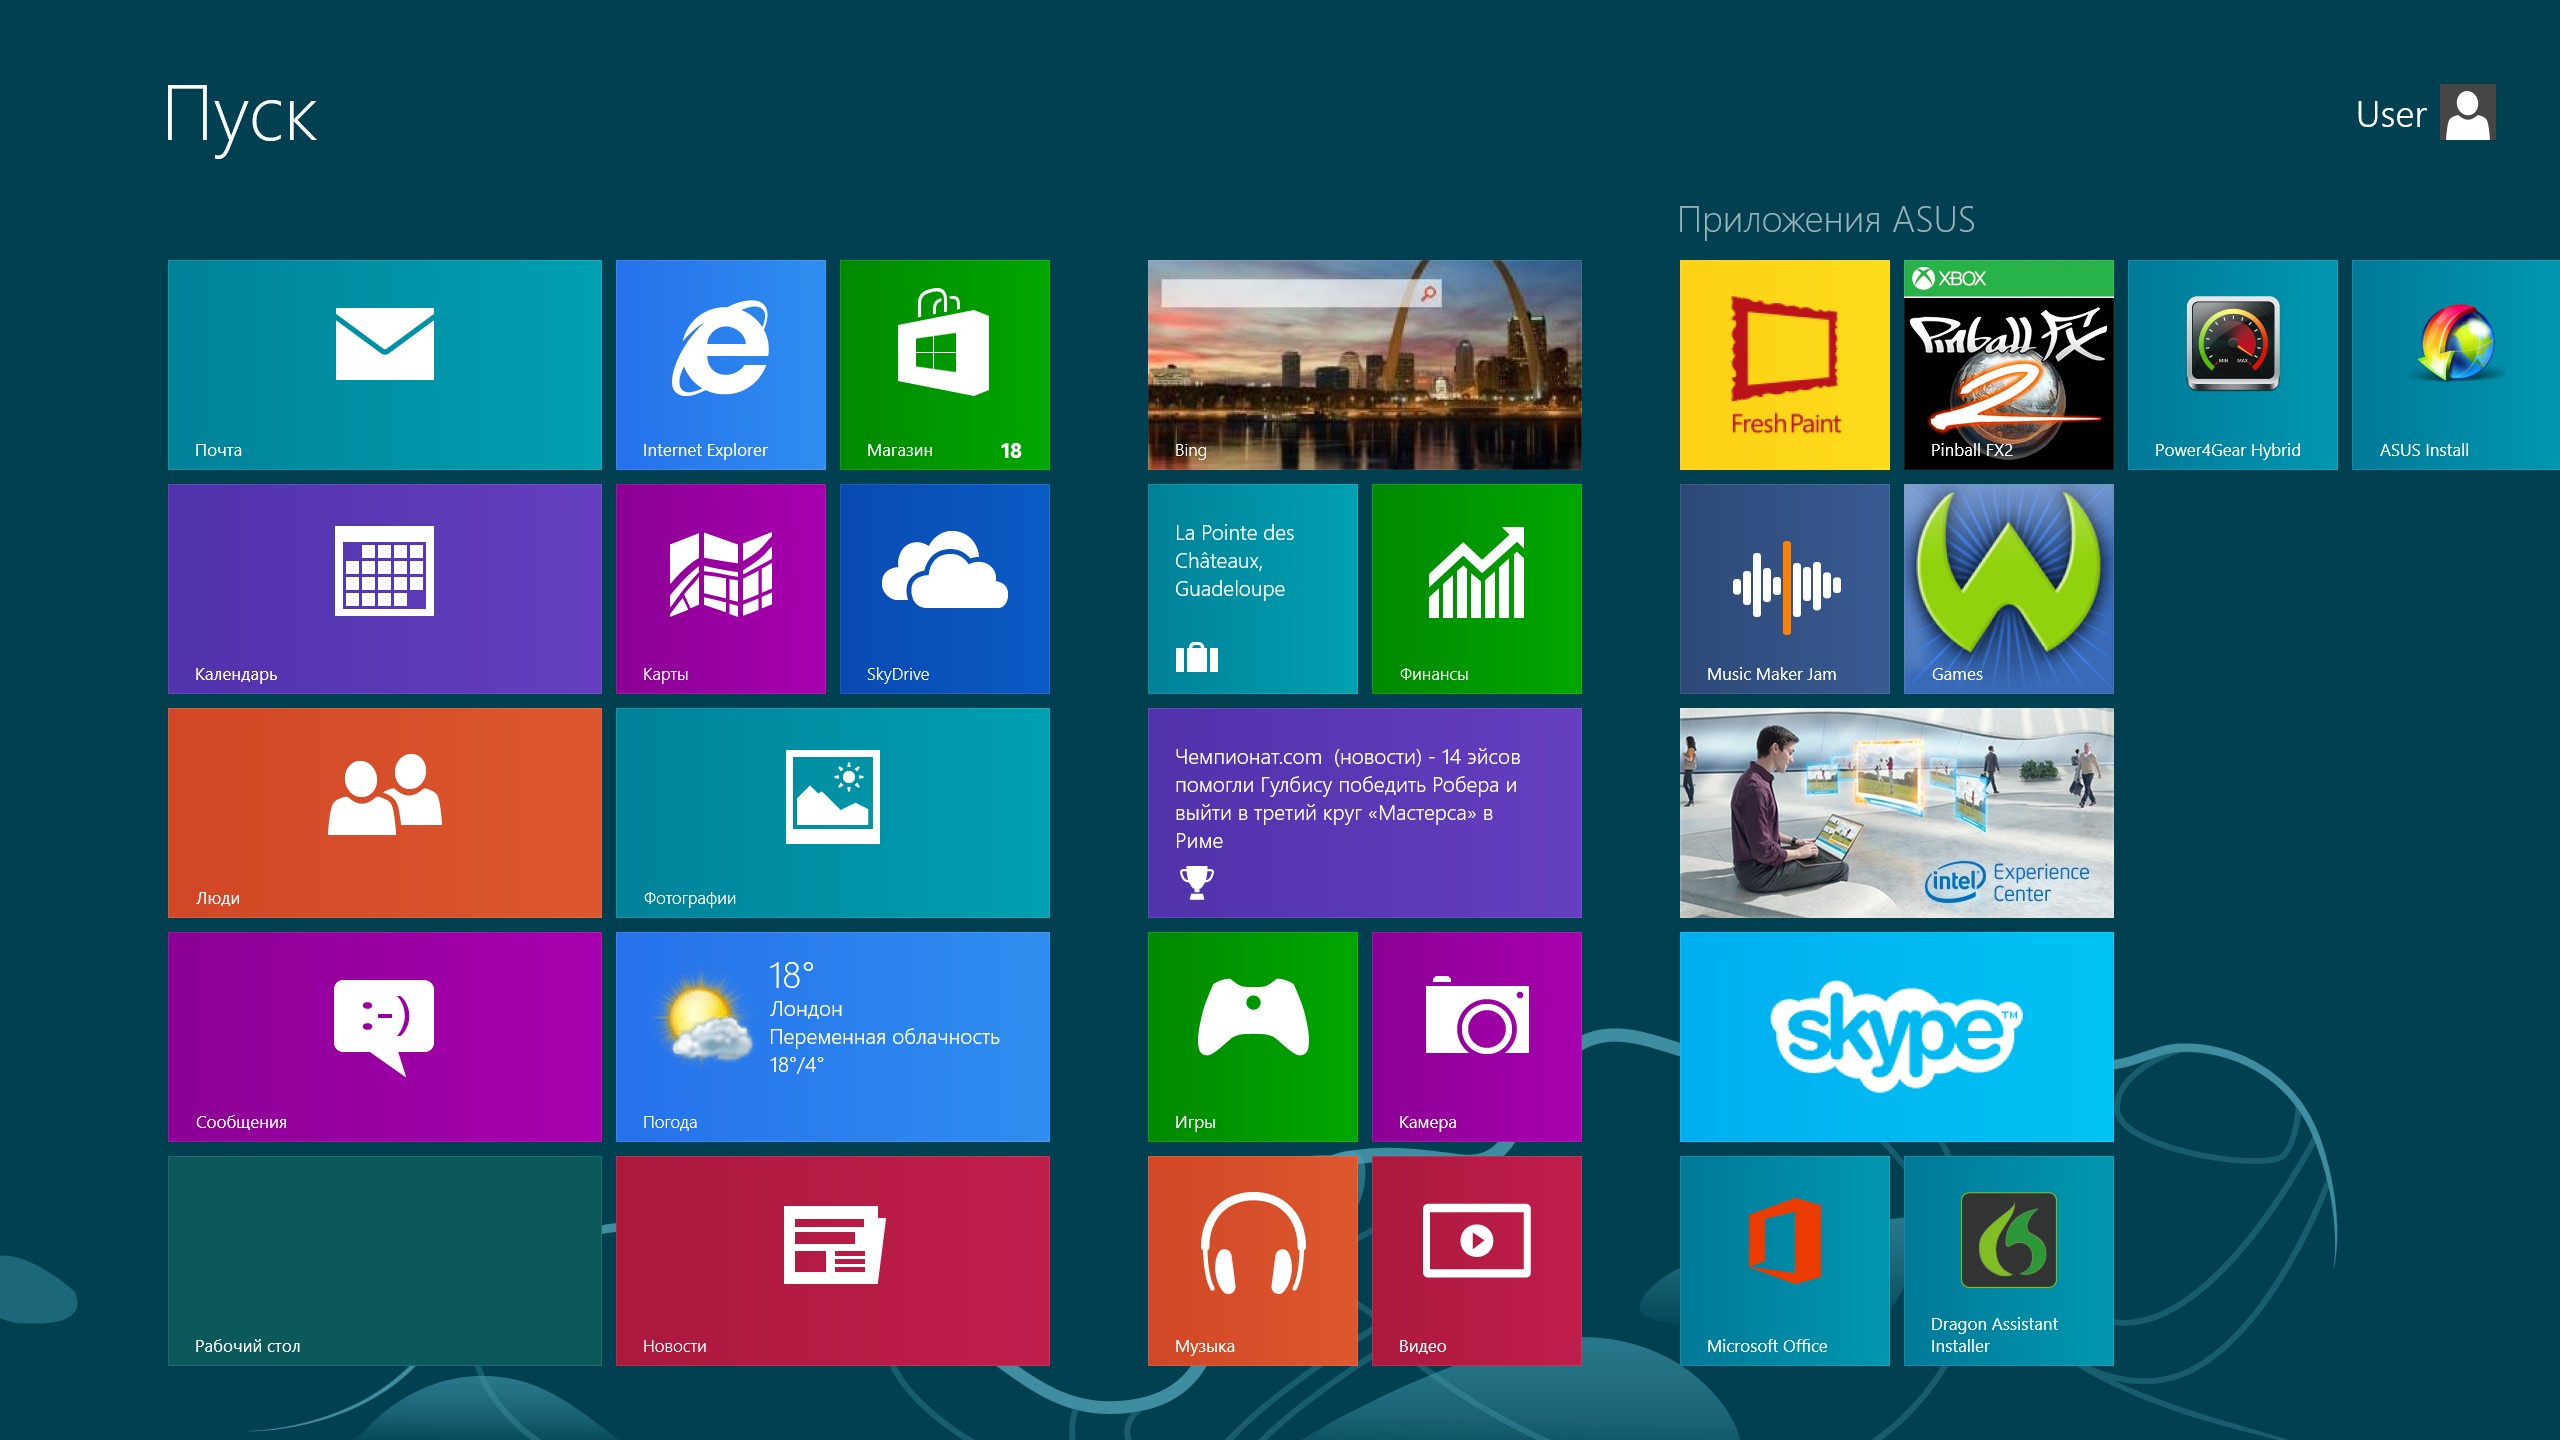Screen dimensions: 2560x1440
Task: Open the Игры Xbox controller tile
Action: [x=1252, y=1036]
